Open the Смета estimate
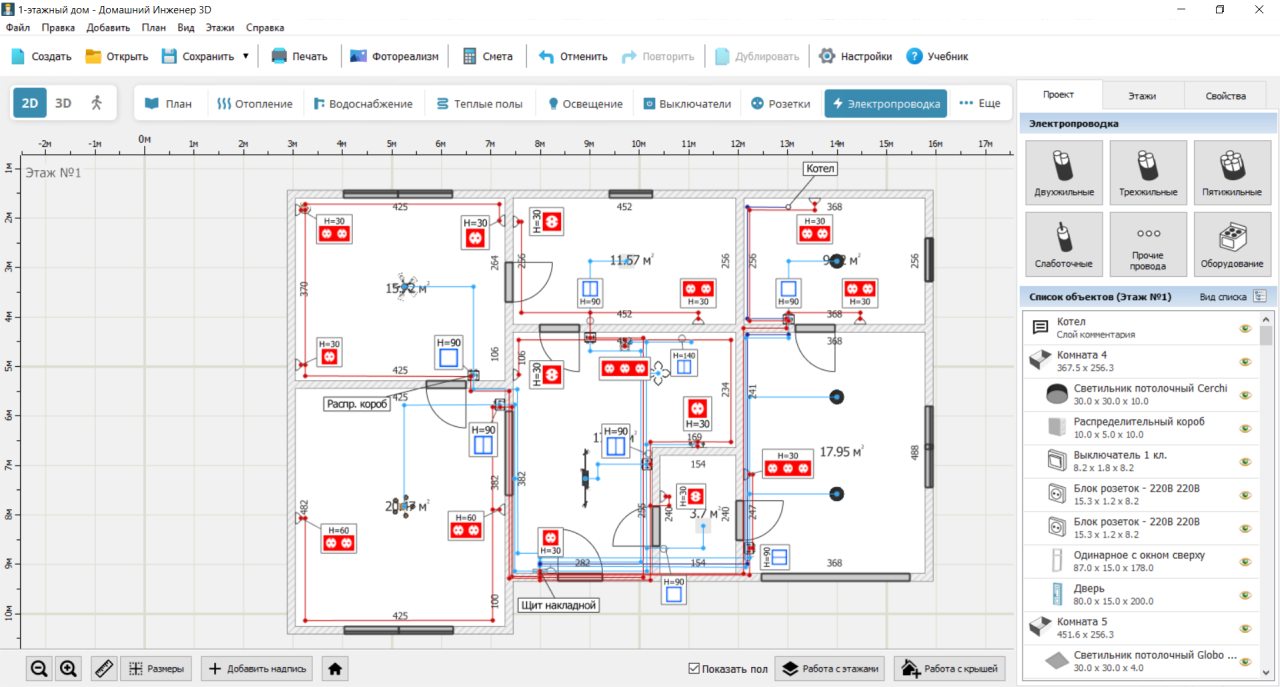Image resolution: width=1280 pixels, height=687 pixels. coord(487,56)
